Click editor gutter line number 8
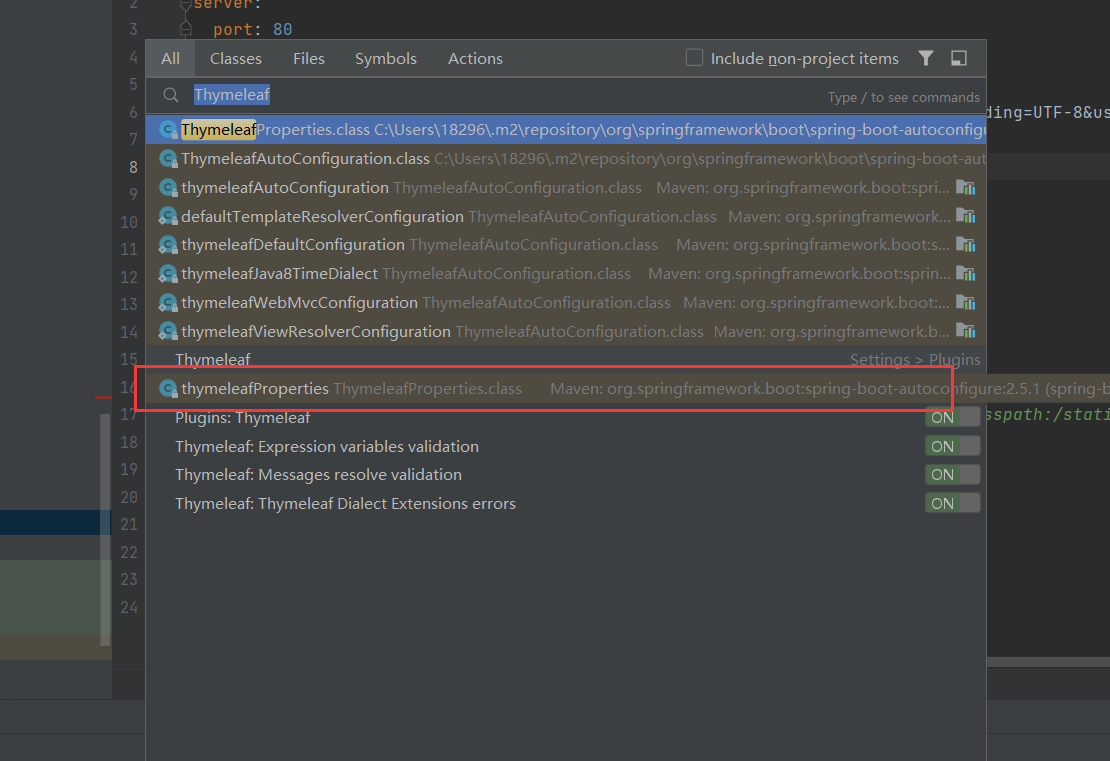This screenshot has width=1110, height=761. (133, 167)
